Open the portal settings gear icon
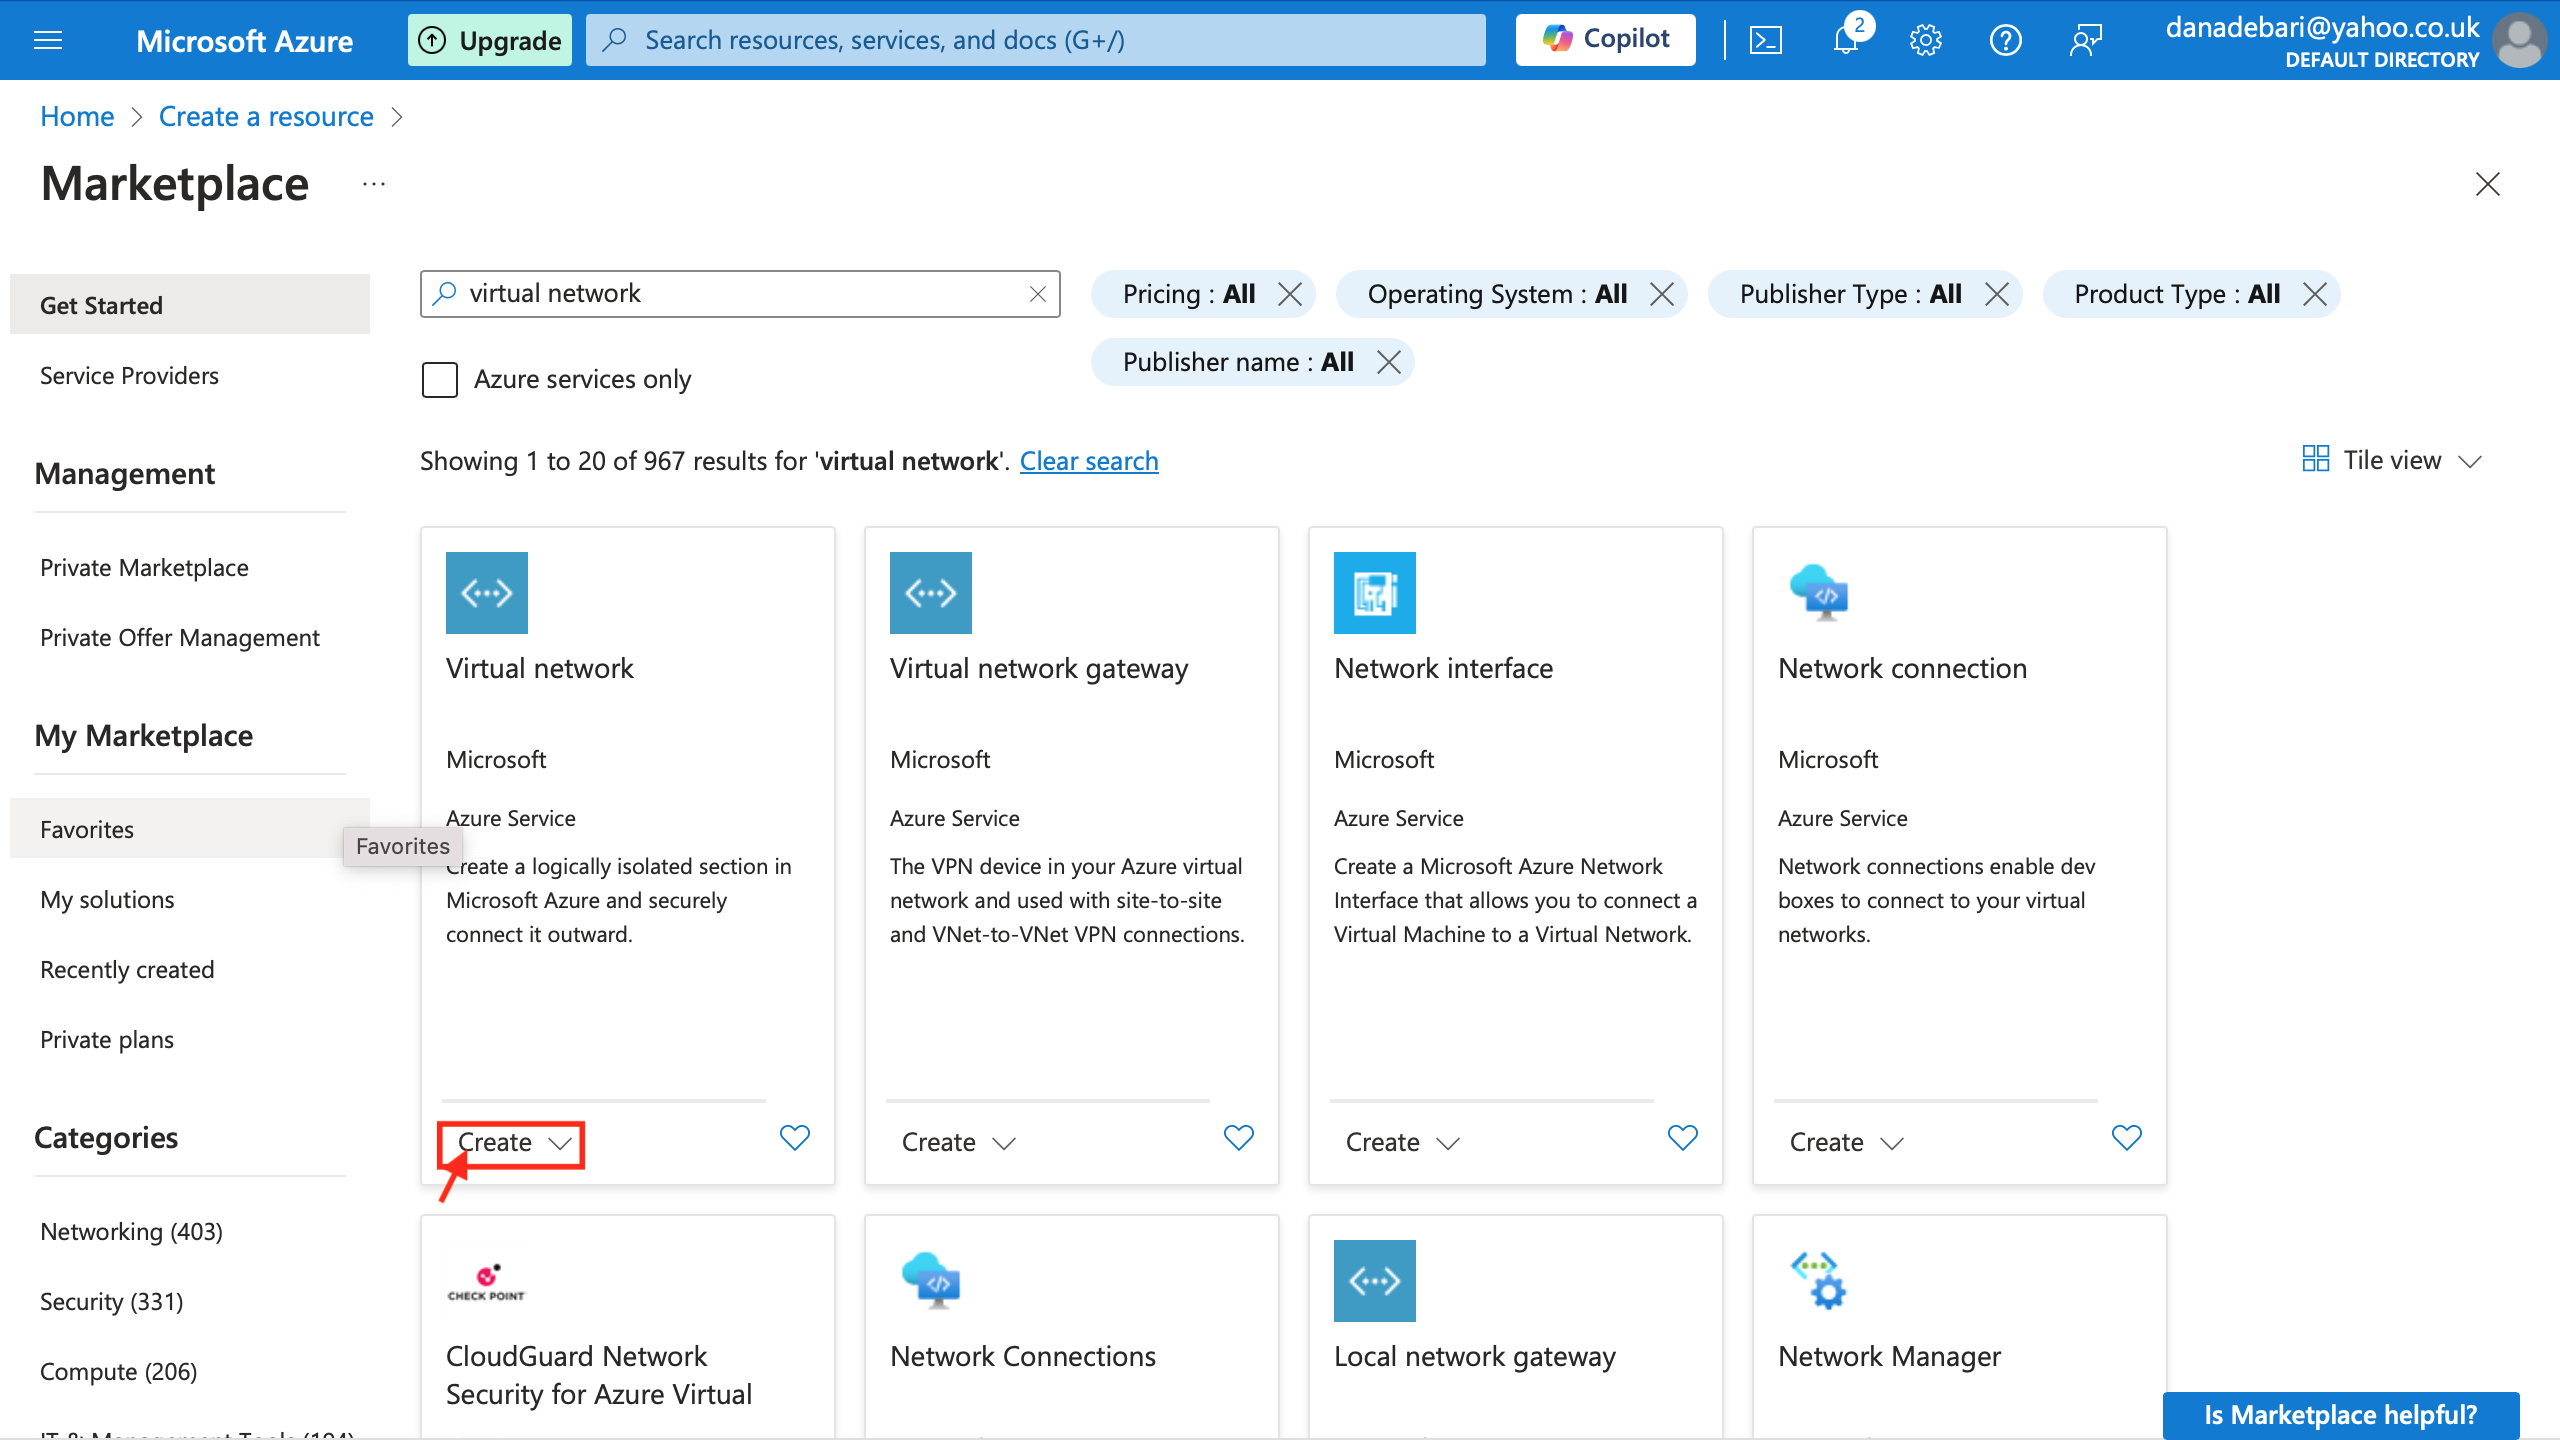The image size is (2560, 1440). (x=1925, y=40)
